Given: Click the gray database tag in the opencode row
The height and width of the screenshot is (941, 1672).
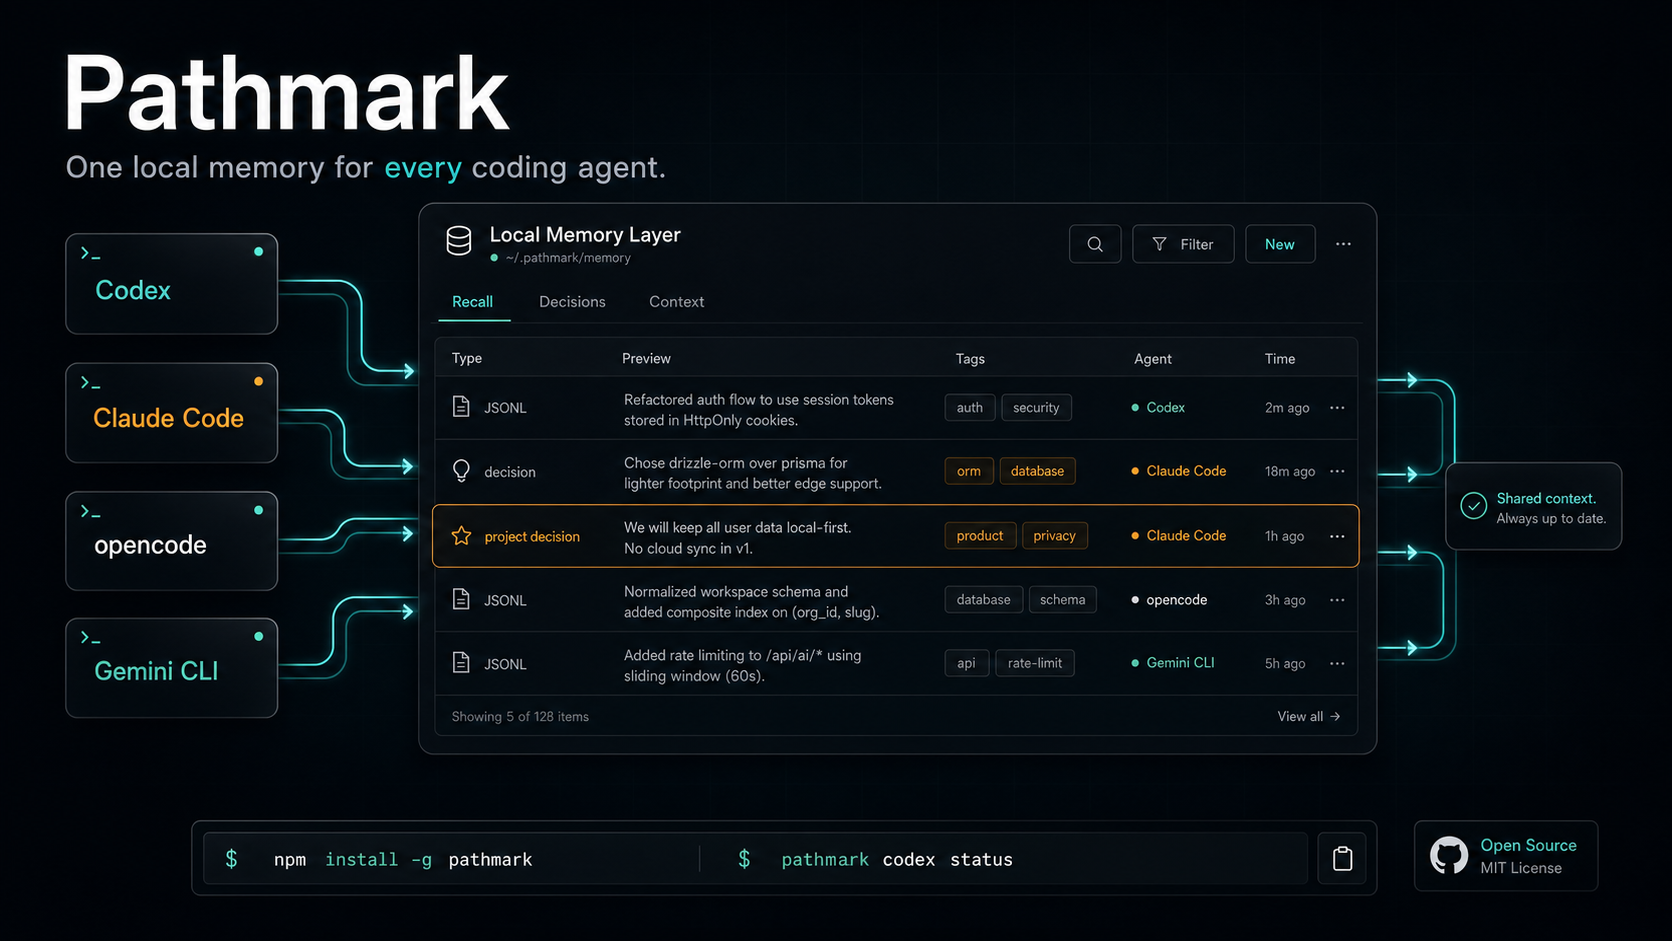Looking at the screenshot, I should tap(984, 600).
